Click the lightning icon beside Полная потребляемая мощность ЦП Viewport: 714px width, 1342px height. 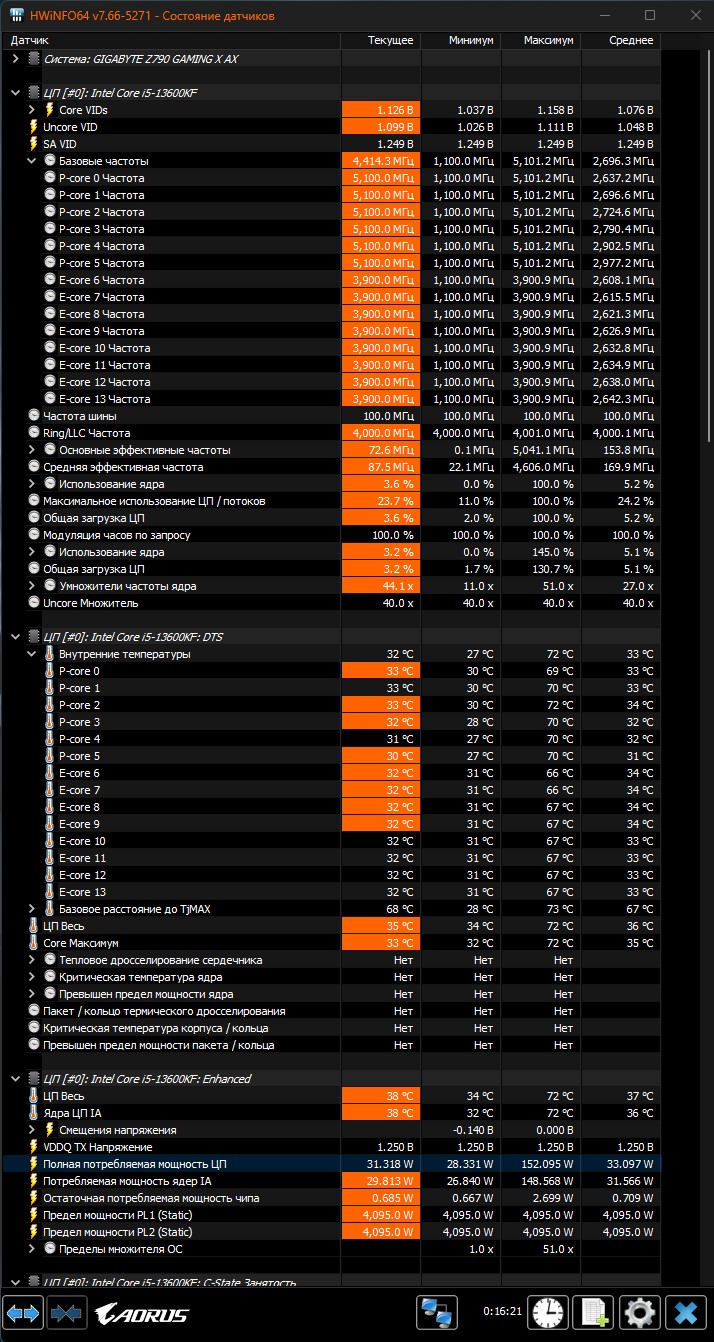(x=34, y=1164)
